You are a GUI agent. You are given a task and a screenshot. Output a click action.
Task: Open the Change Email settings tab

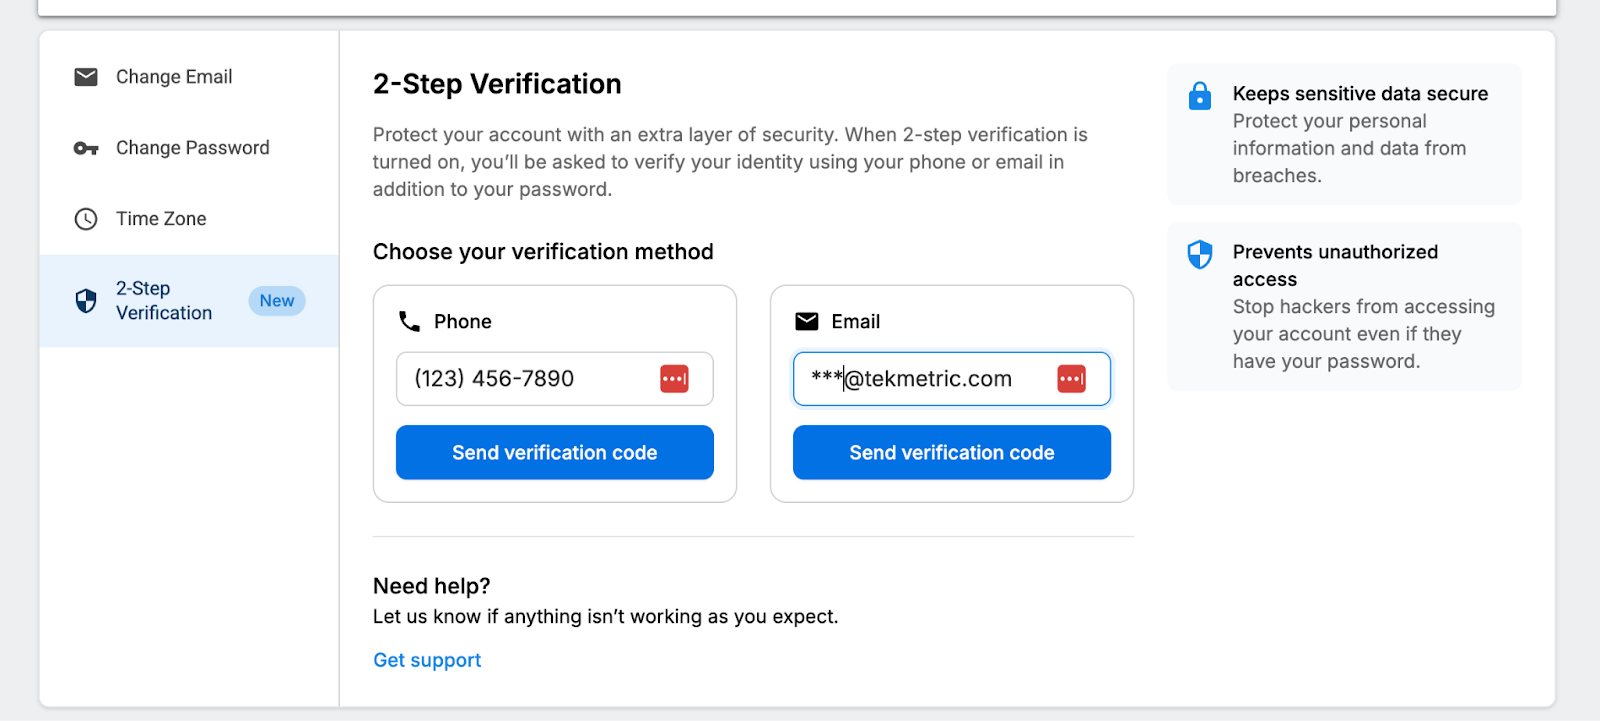(174, 77)
